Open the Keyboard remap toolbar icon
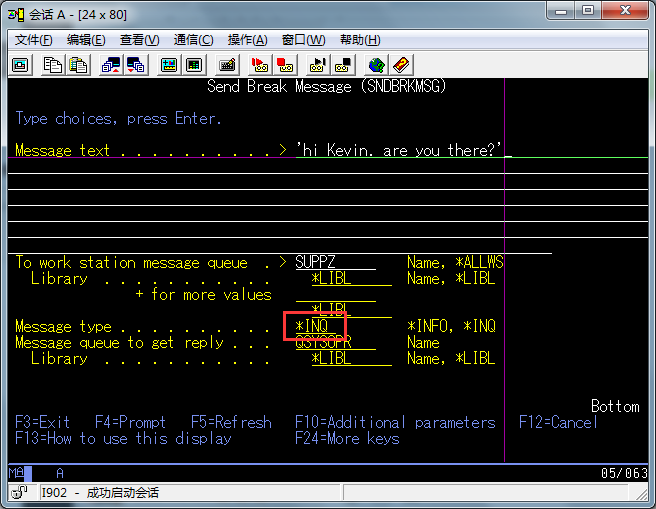 click(228, 65)
